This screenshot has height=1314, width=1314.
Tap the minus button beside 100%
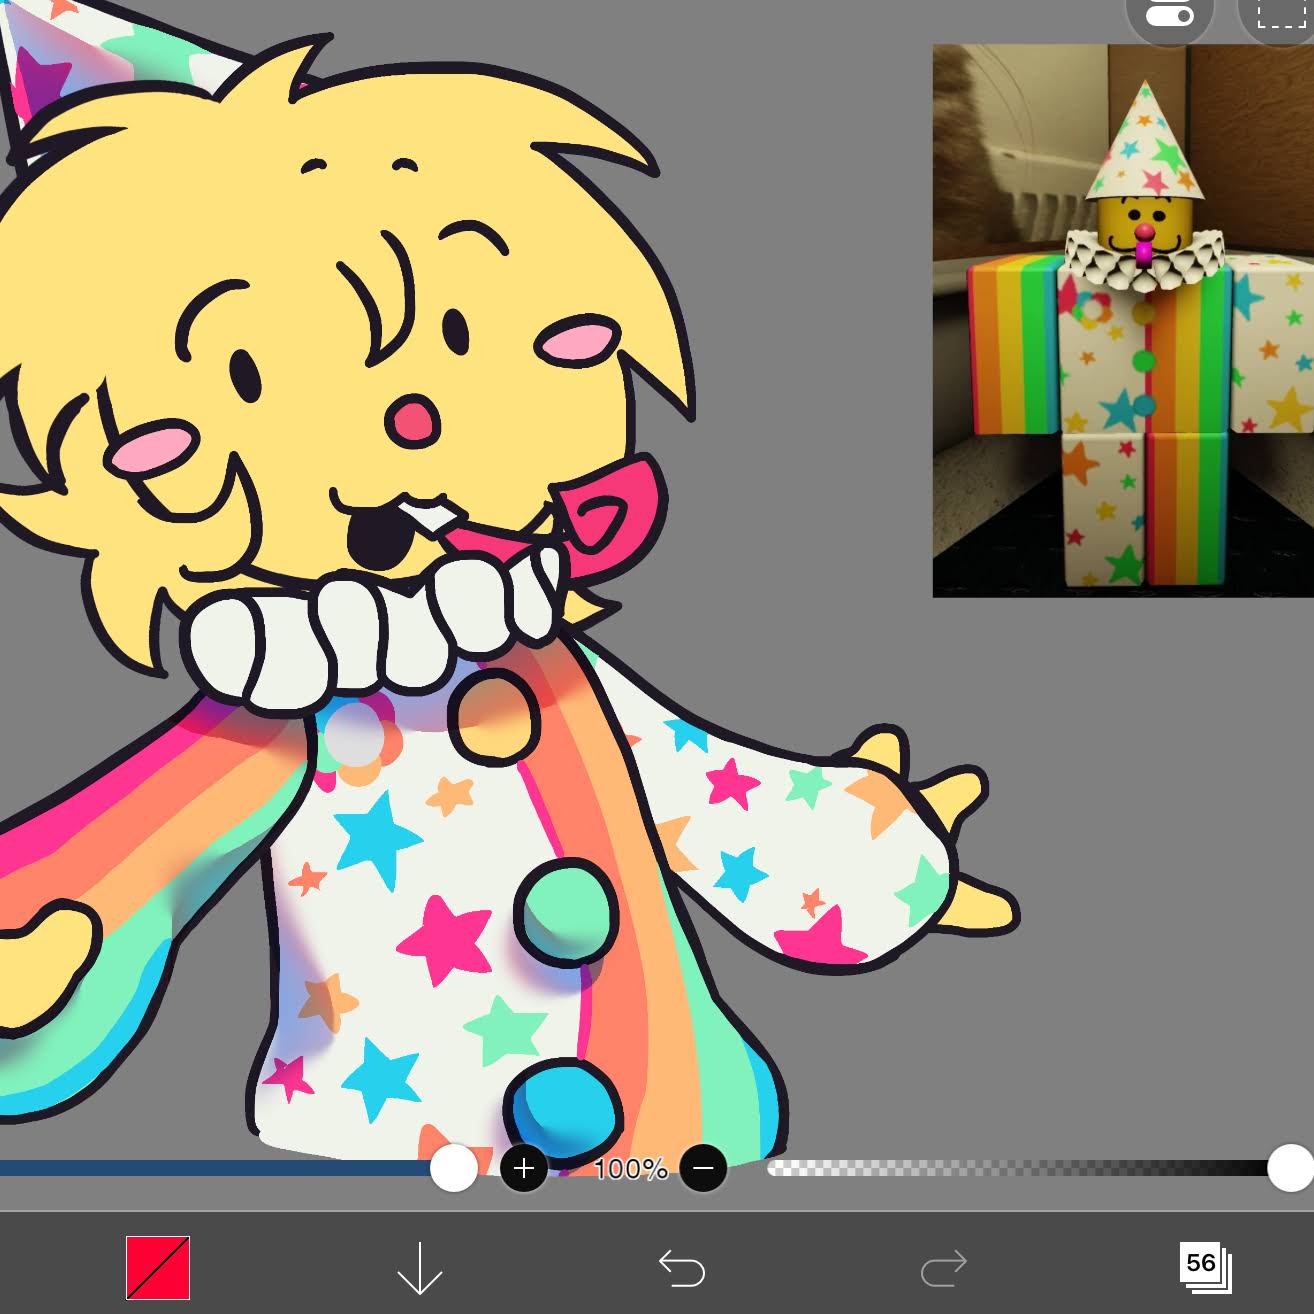click(703, 1168)
